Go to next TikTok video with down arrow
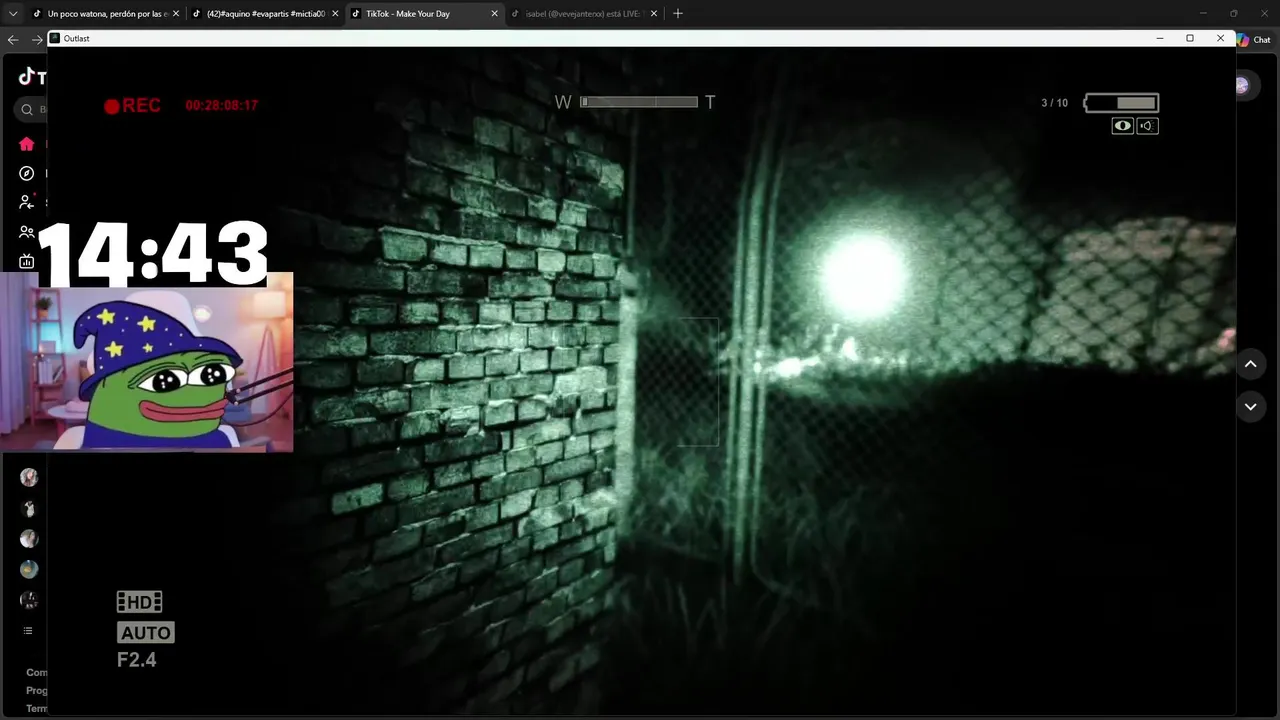Viewport: 1280px width, 720px height. 1250,407
